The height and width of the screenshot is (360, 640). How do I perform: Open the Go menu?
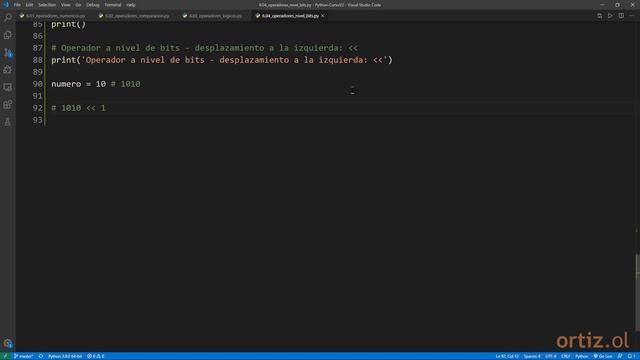78,5
